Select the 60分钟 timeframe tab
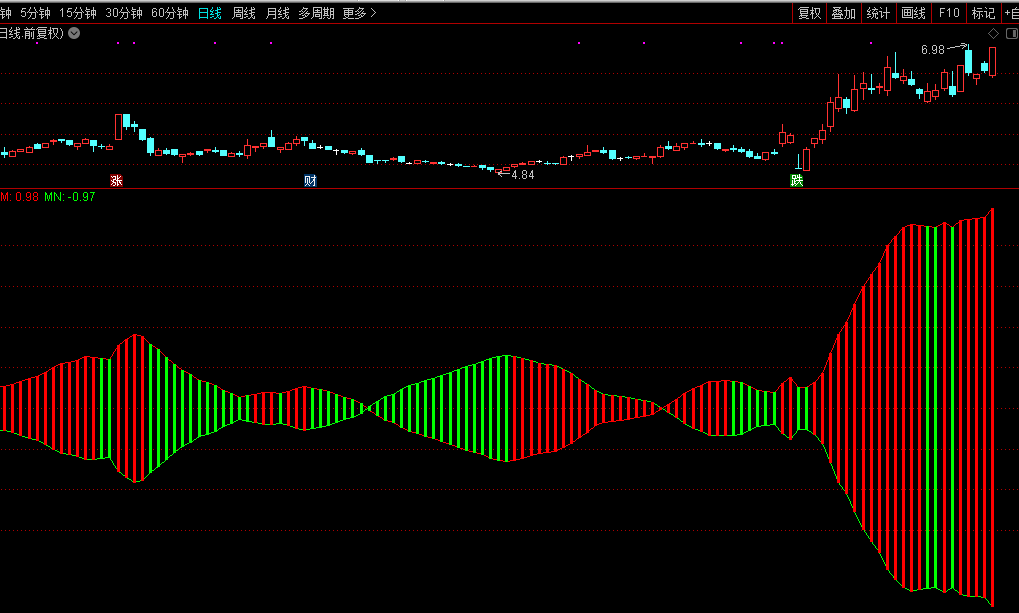Viewport: 1019px width, 613px height. [170, 13]
